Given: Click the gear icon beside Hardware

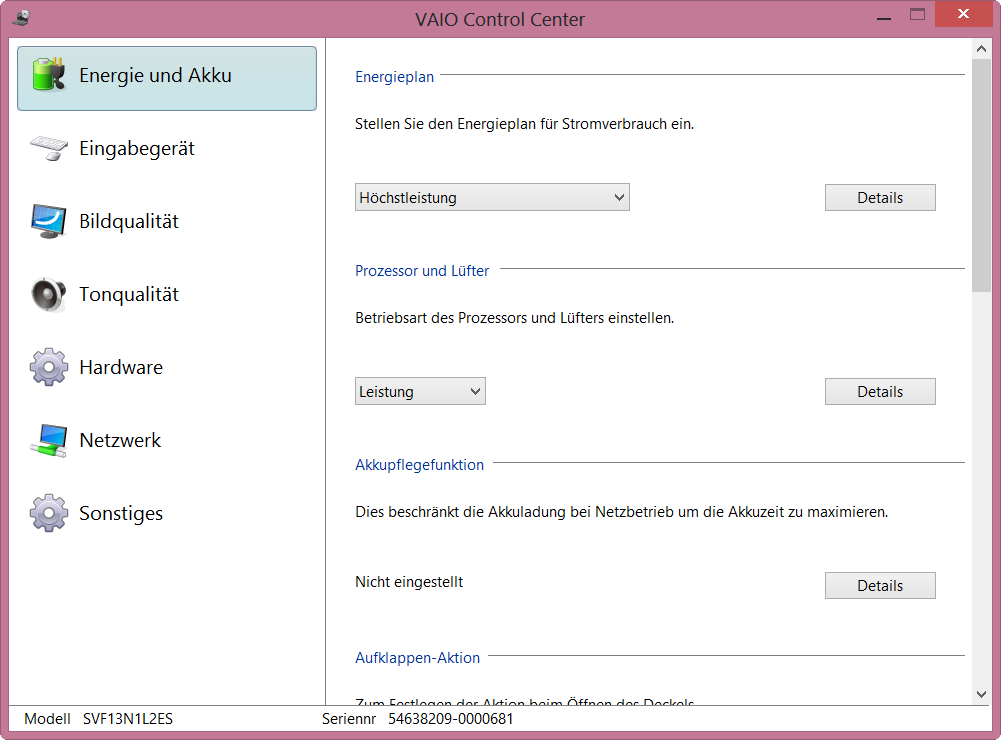Looking at the screenshot, I should tap(49, 367).
